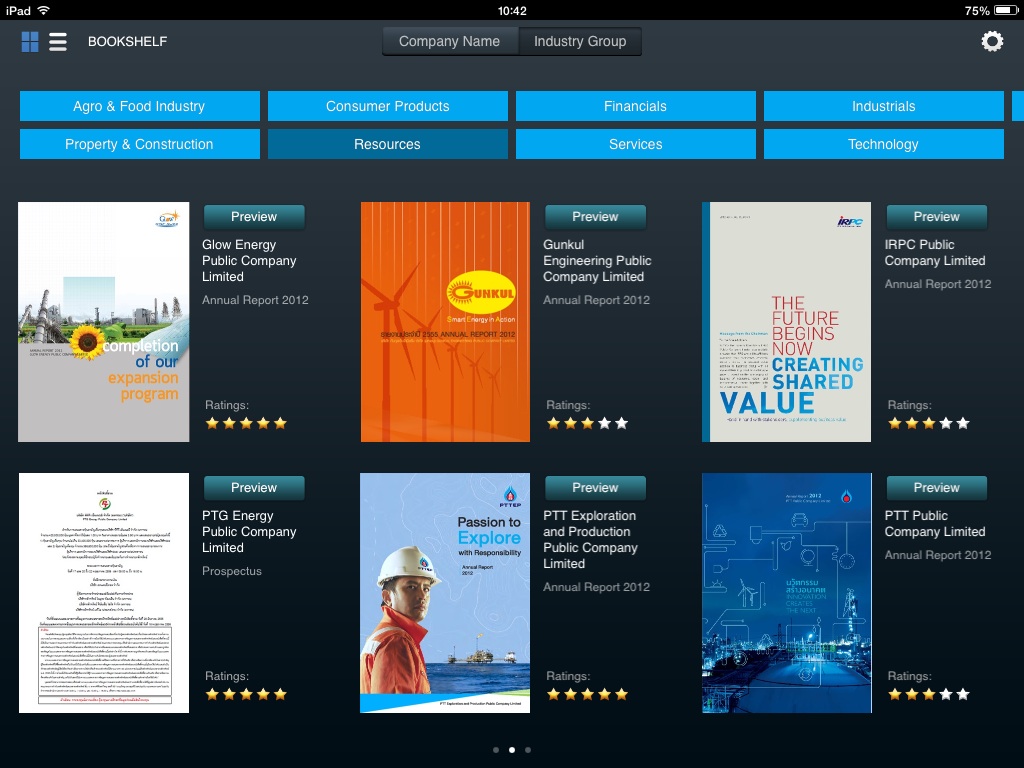The height and width of the screenshot is (768, 1024).
Task: Select Company Name sorting toggle
Action: 449,41
